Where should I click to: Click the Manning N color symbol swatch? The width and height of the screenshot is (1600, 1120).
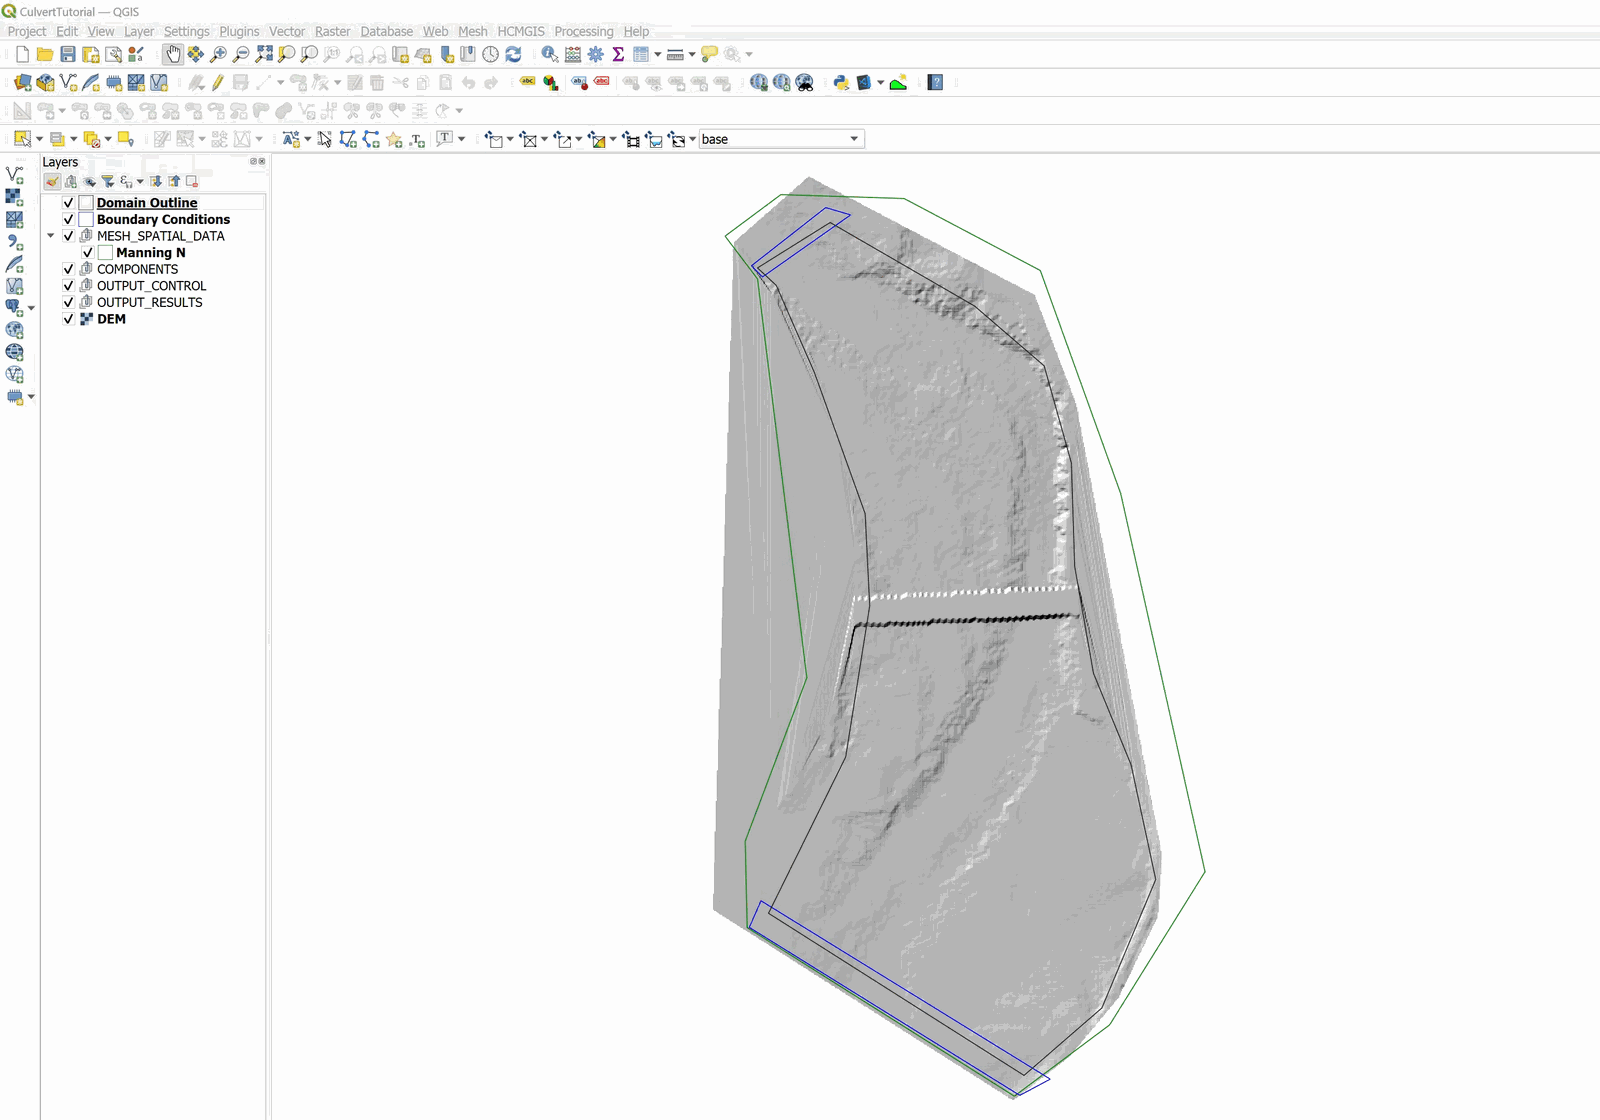pos(105,253)
